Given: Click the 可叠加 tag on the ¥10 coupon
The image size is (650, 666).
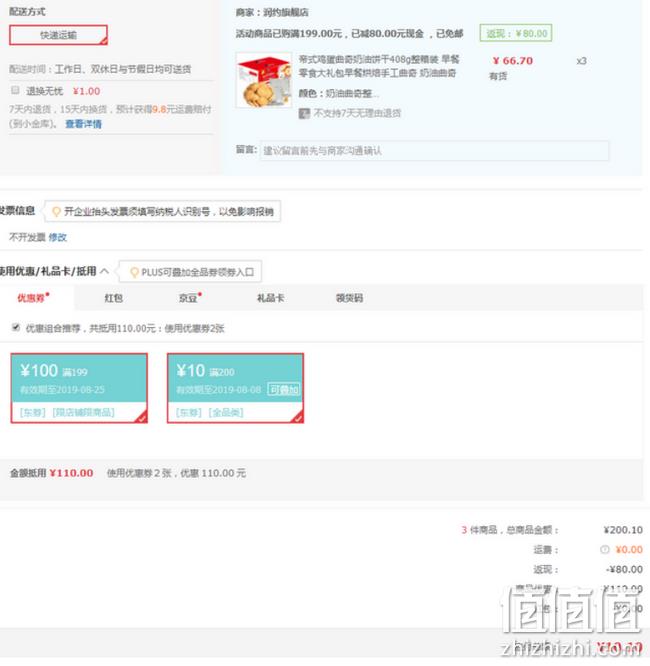Looking at the screenshot, I should pos(284,389).
